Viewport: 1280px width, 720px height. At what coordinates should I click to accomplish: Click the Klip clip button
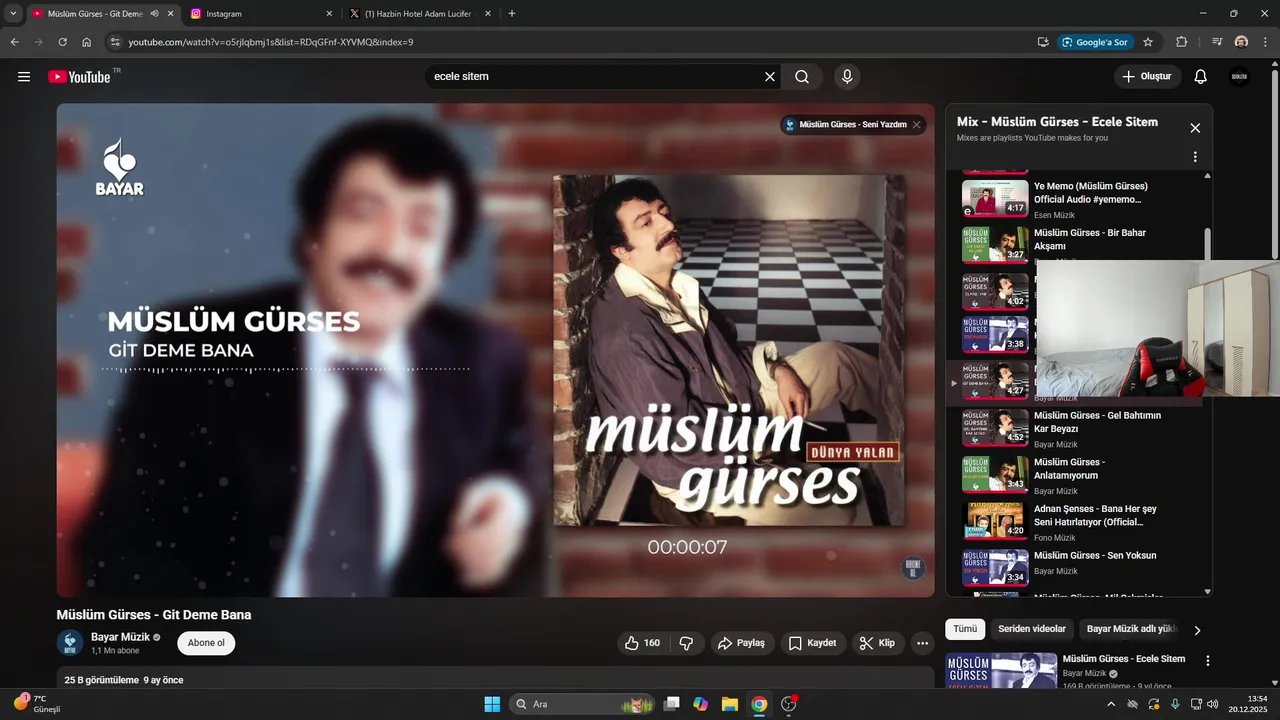pyautogui.click(x=878, y=643)
